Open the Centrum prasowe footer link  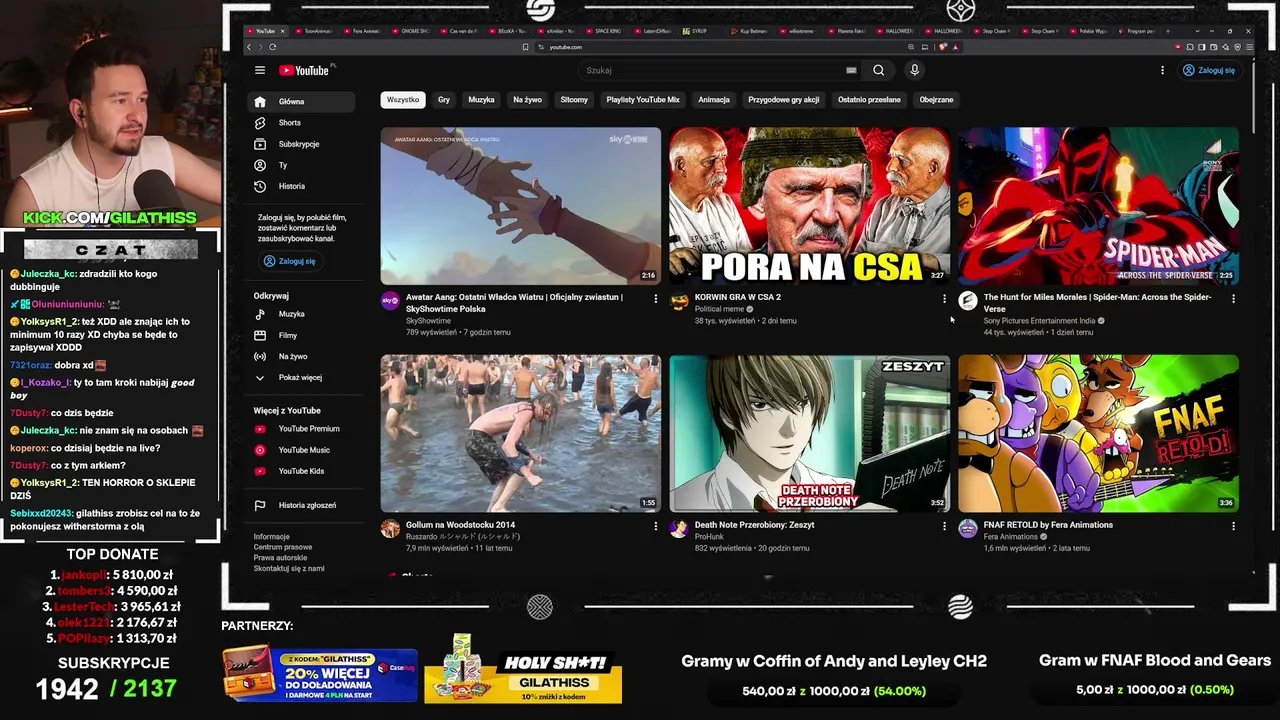click(283, 547)
